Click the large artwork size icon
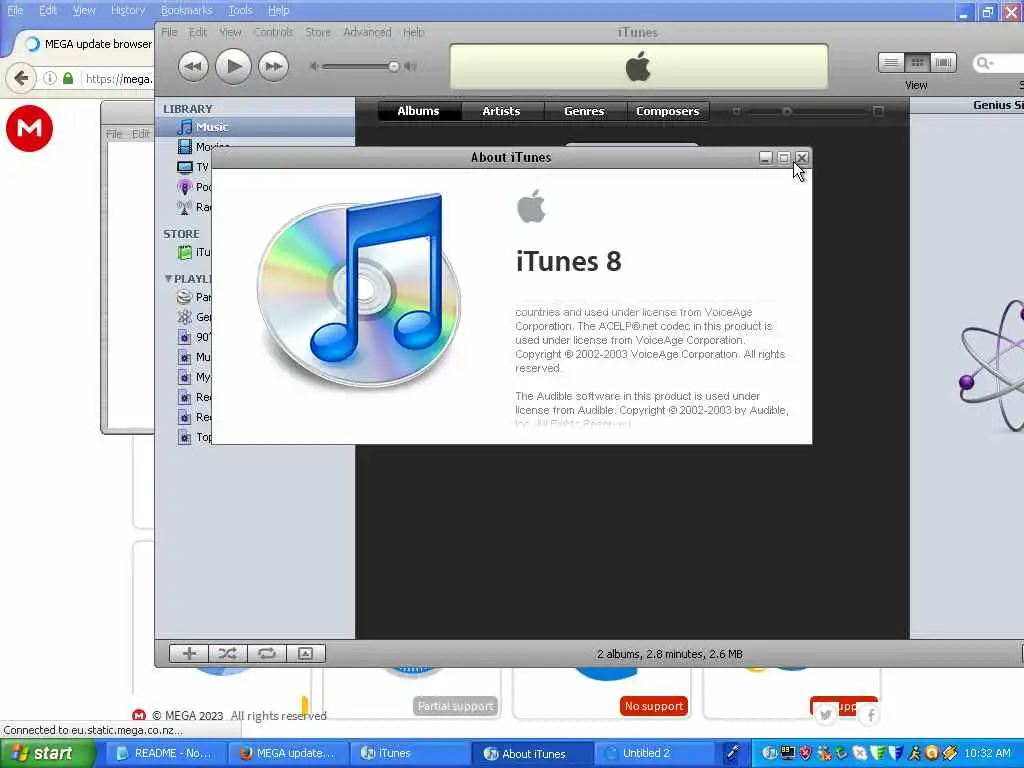This screenshot has height=768, width=1024. click(x=878, y=112)
